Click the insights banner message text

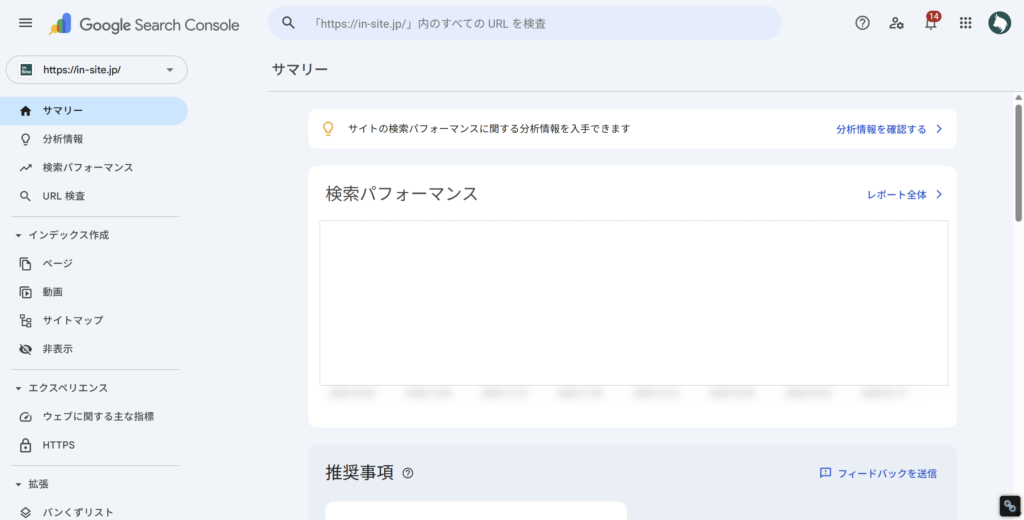(489, 129)
